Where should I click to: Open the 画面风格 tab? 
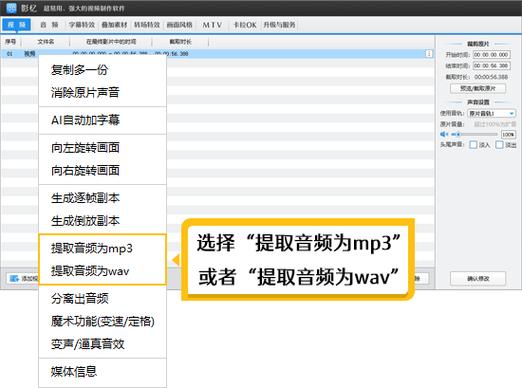pyautogui.click(x=180, y=25)
